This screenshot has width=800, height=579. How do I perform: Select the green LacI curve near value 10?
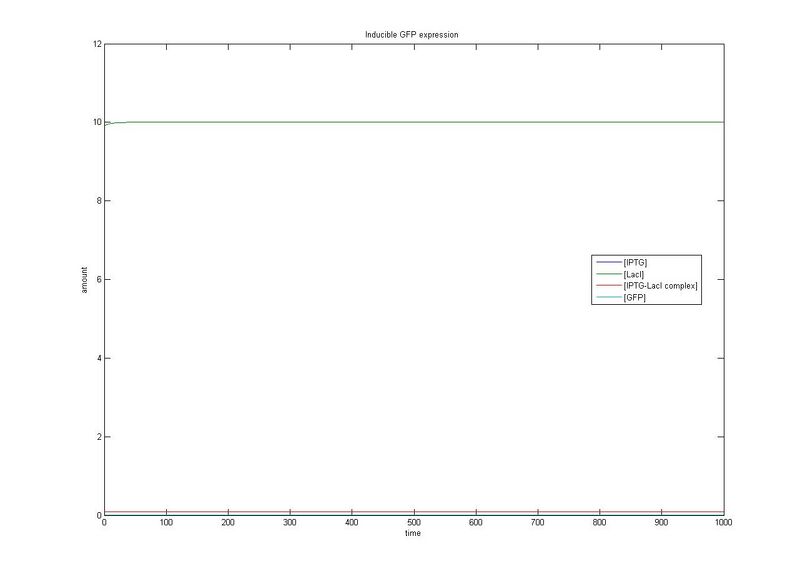coord(400,122)
